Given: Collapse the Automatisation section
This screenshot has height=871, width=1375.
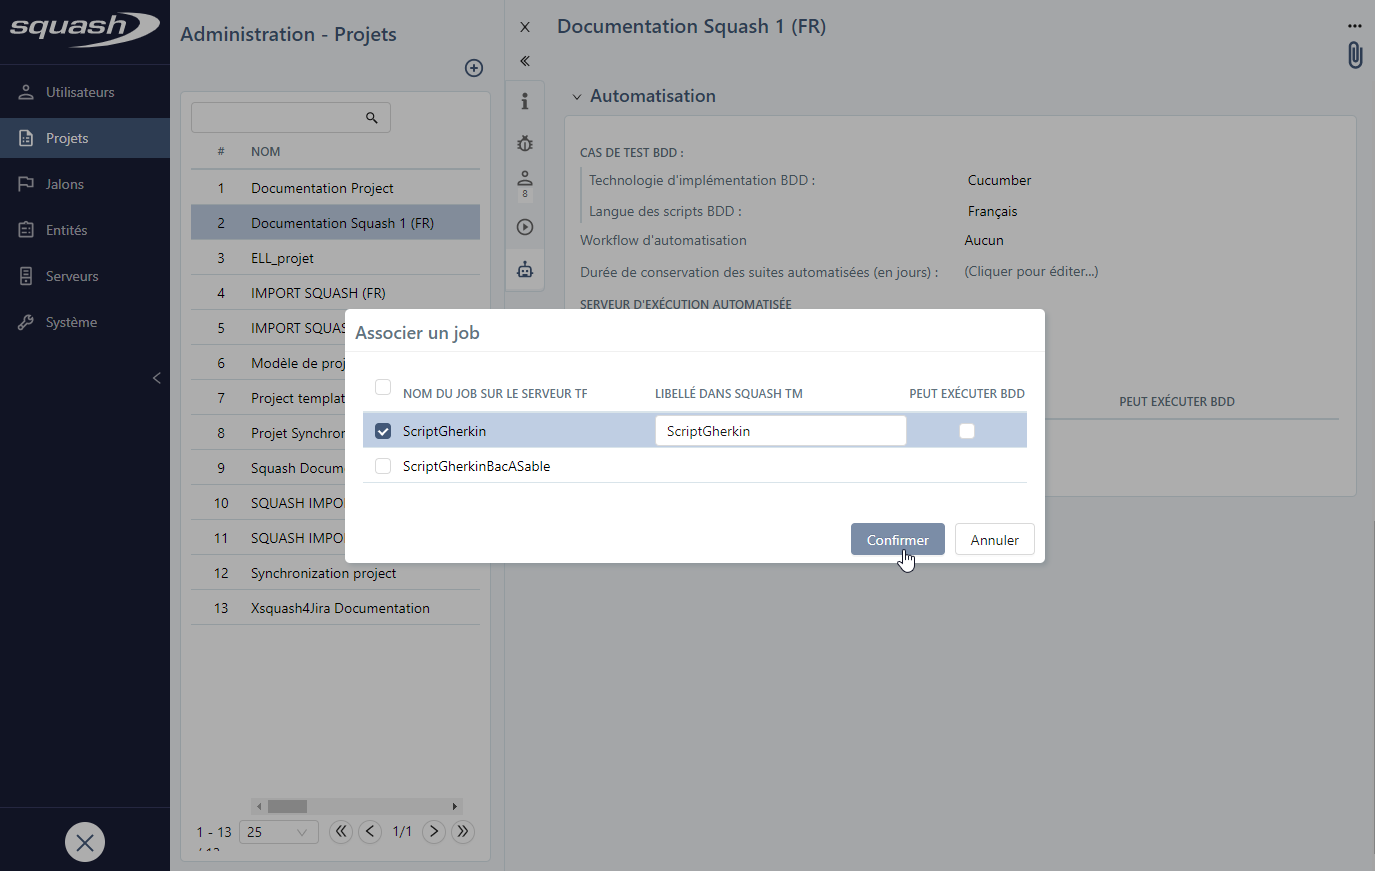Looking at the screenshot, I should point(577,97).
